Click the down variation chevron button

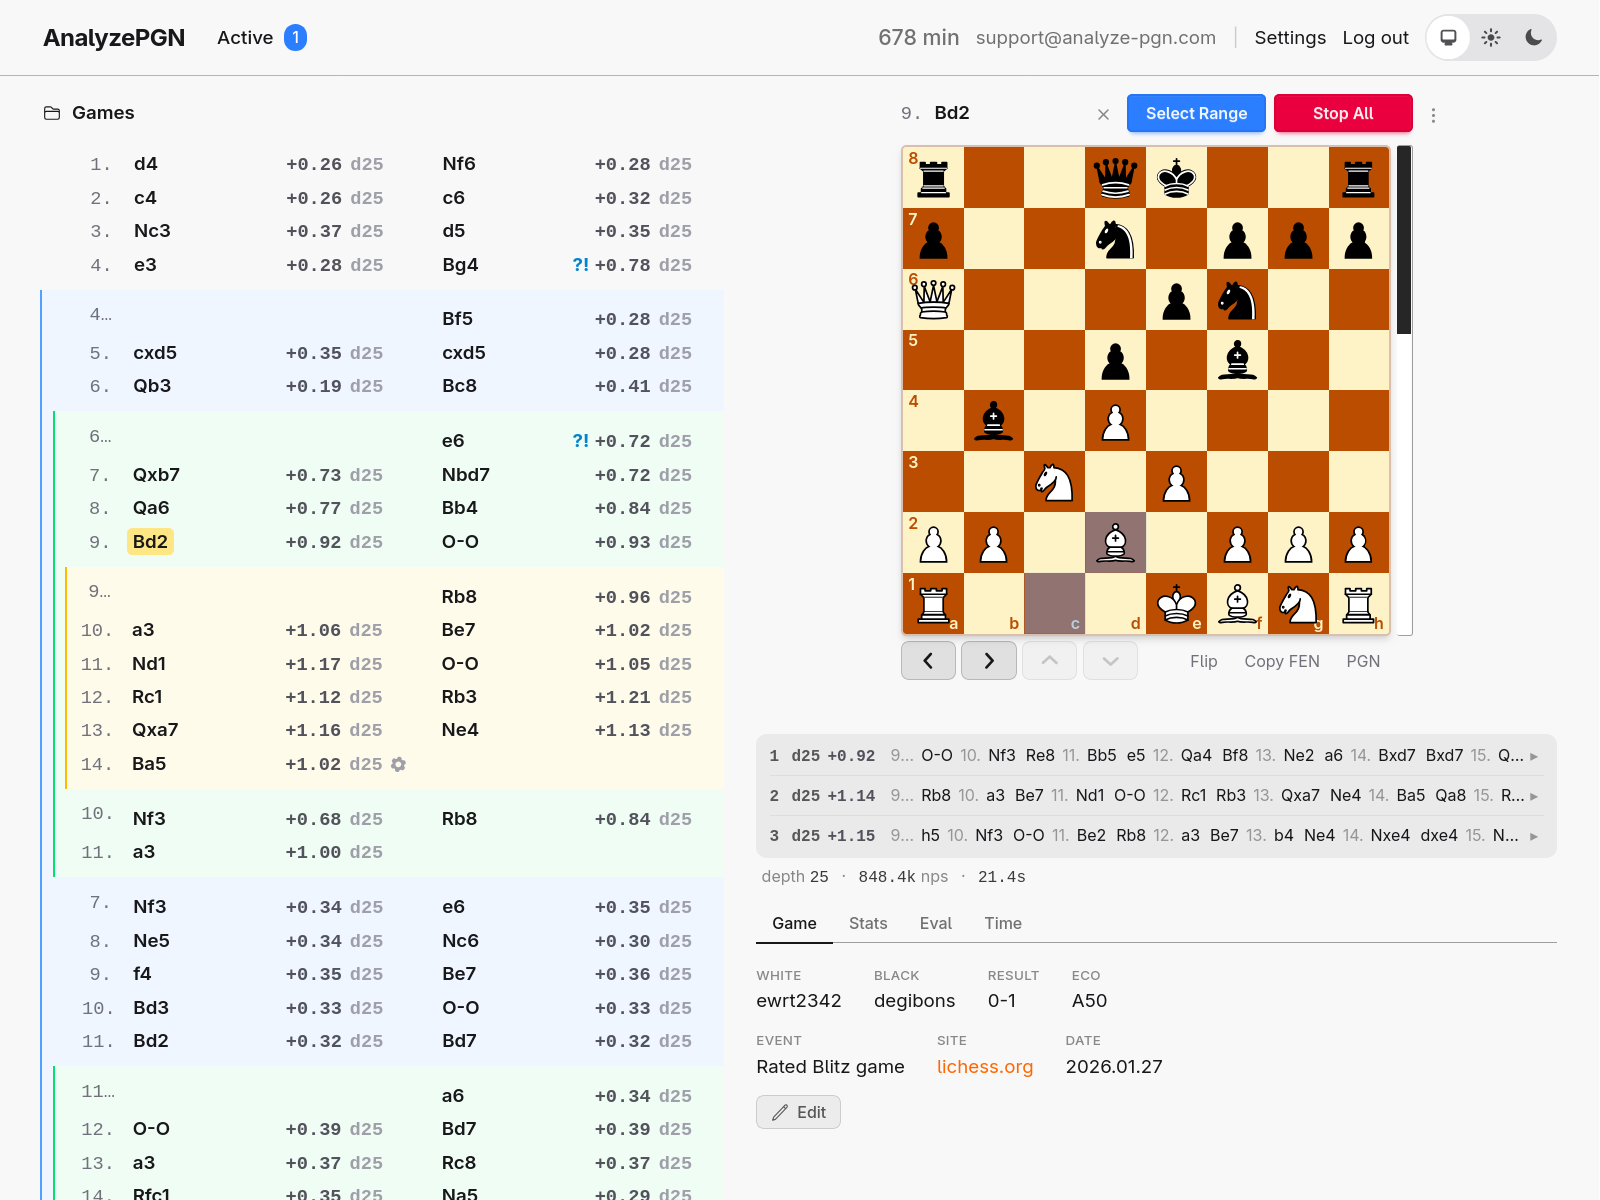[x=1110, y=660]
